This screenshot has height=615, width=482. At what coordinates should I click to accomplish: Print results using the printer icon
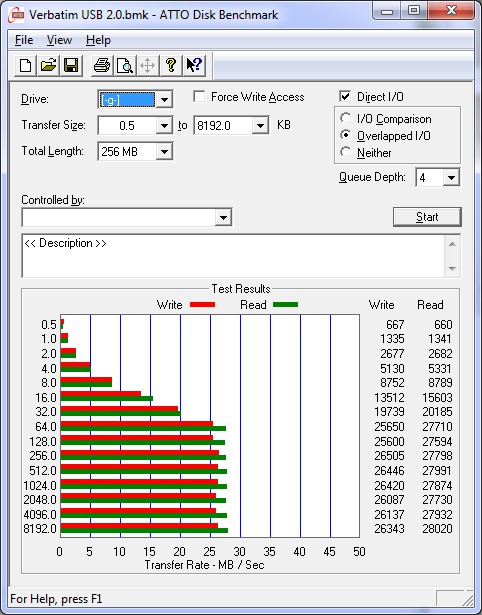click(102, 66)
